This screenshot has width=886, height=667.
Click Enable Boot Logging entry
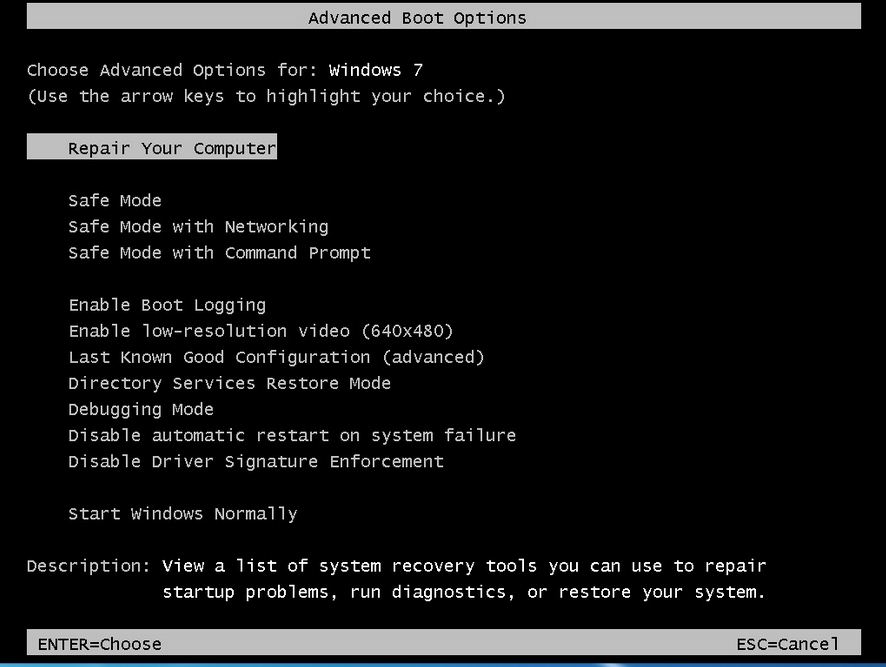pyautogui.click(x=167, y=305)
